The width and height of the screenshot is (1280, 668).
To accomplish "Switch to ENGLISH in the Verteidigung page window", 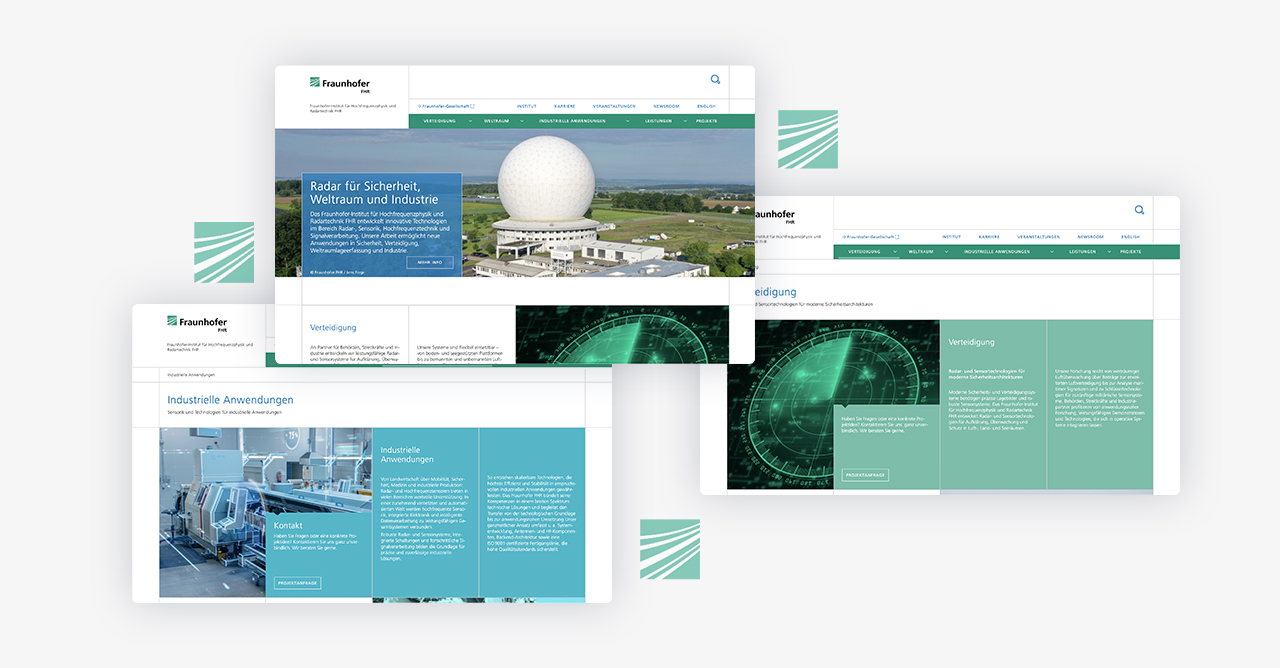I will coord(1131,237).
